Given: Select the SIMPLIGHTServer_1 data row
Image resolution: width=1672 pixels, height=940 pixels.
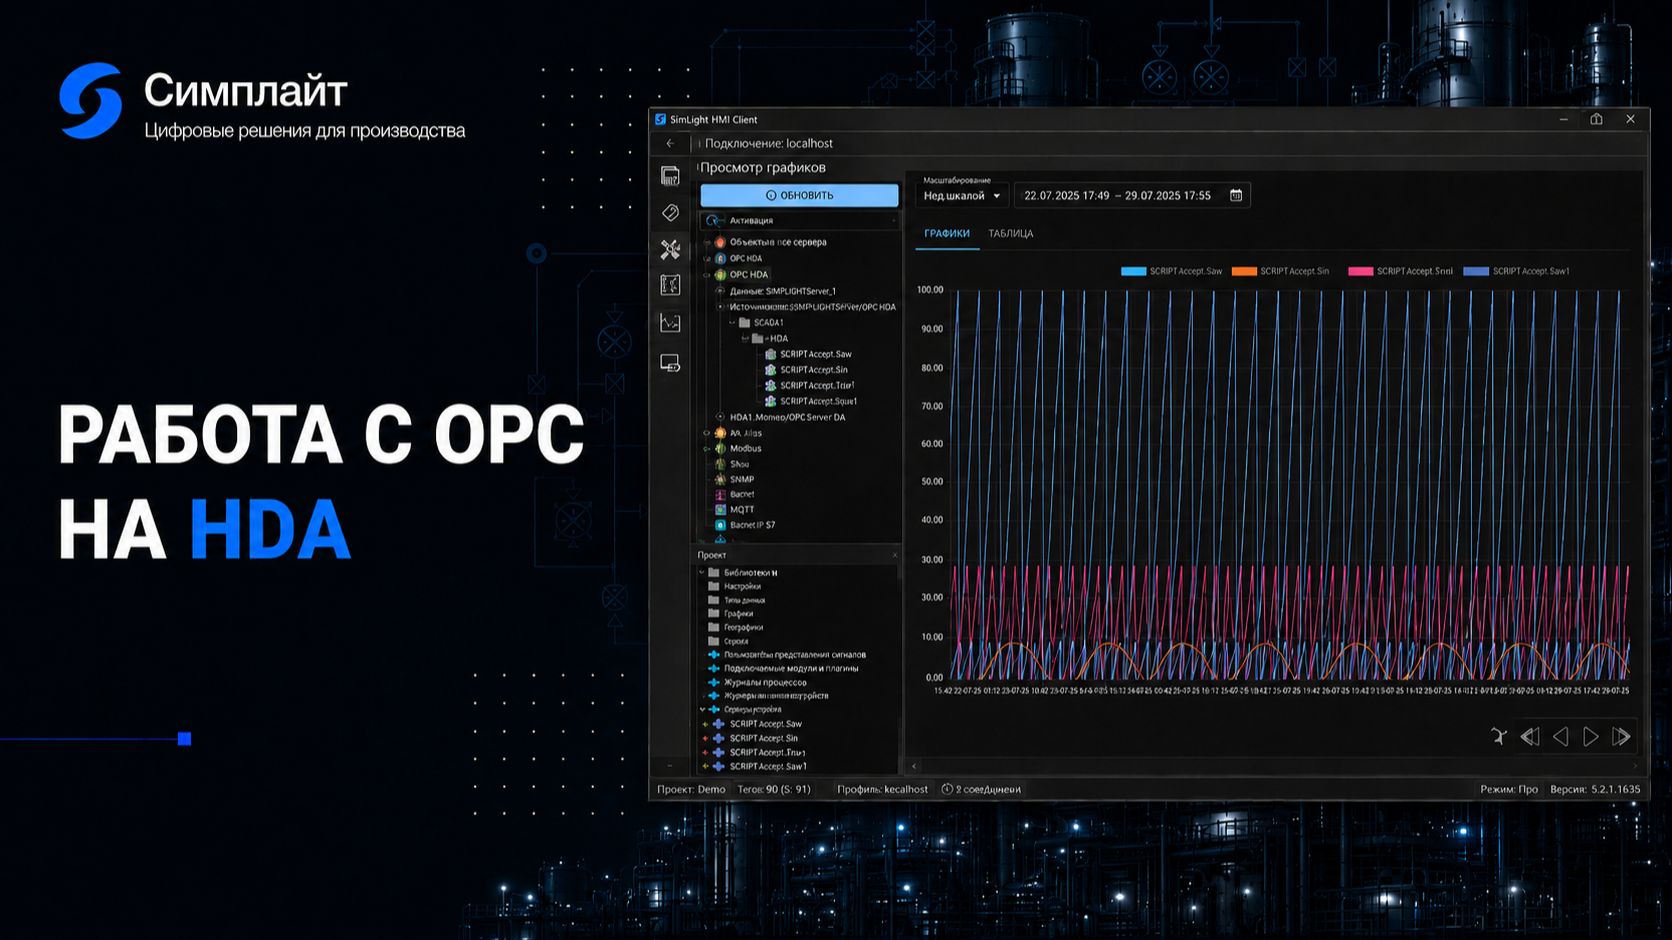Looking at the screenshot, I should click(783, 291).
